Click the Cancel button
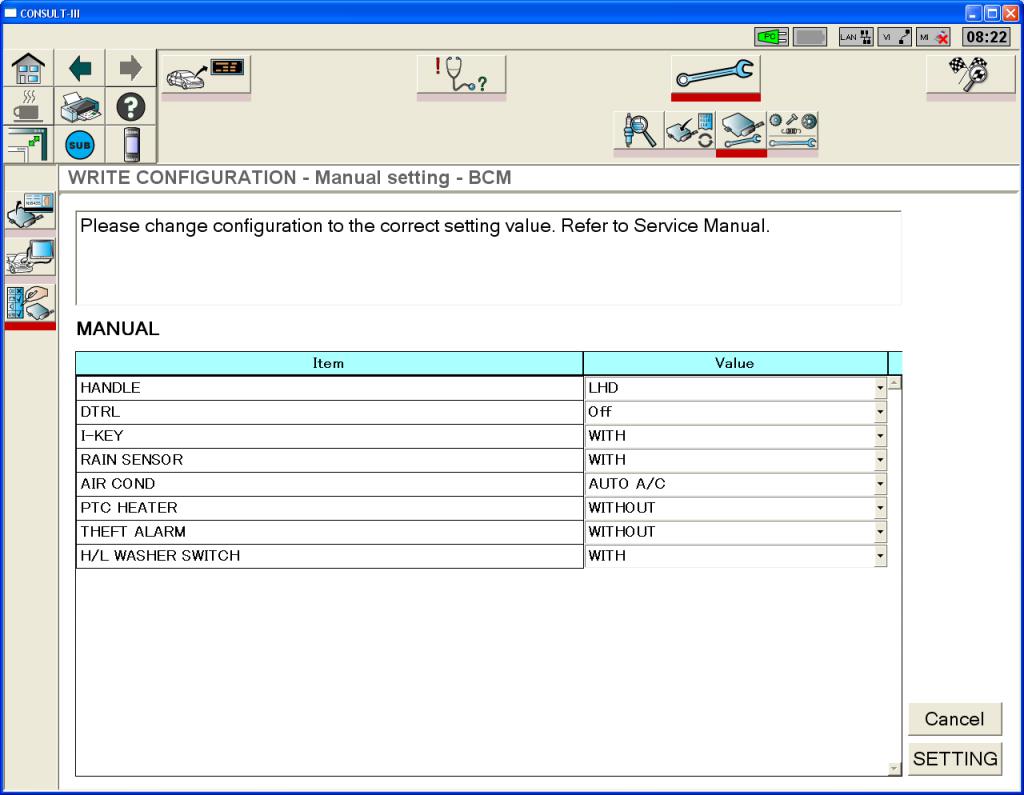 (954, 719)
